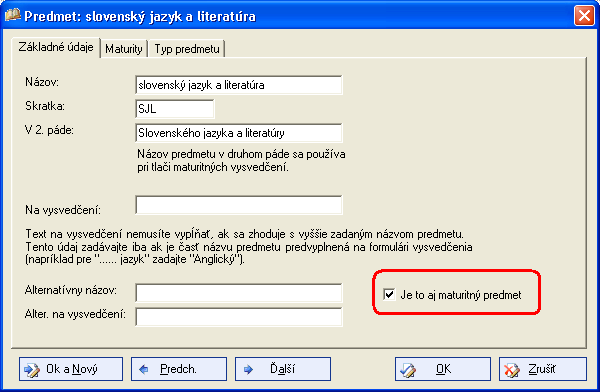The width and height of the screenshot is (600, 392).
Task: Select the Základné údaje tab
Action: (x=56, y=47)
